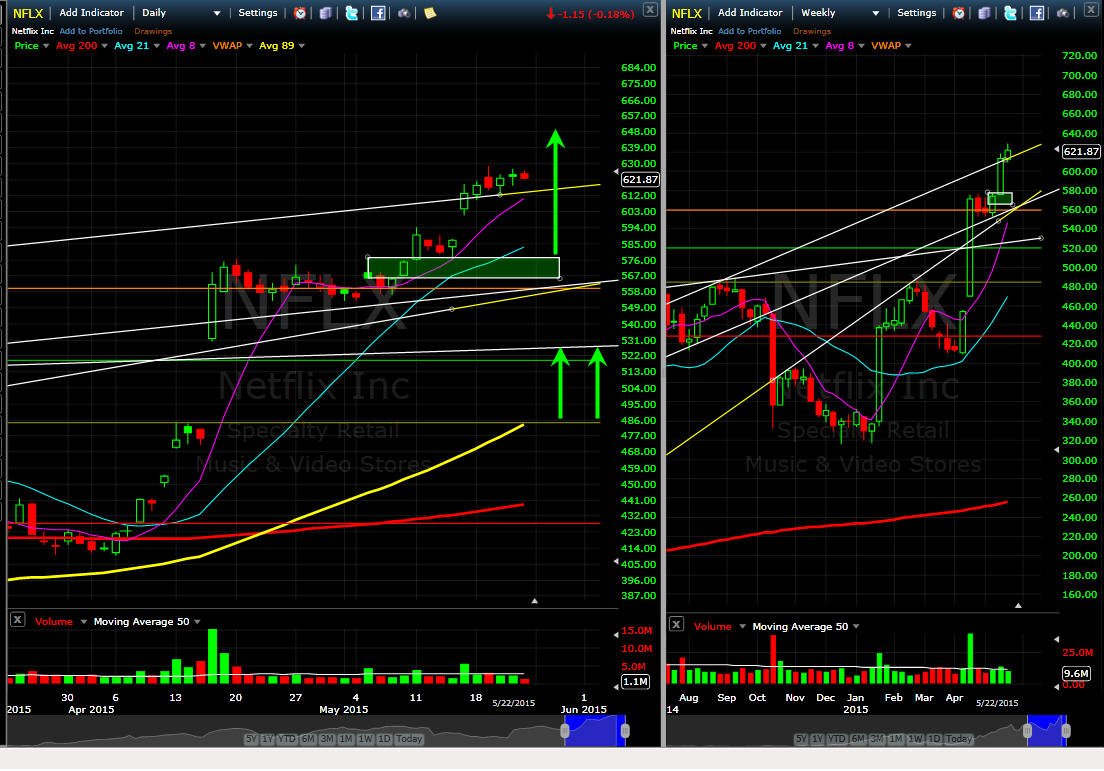The image size is (1104, 771).
Task: Click the stacked documents icon in Weekly chart
Action: coord(984,13)
